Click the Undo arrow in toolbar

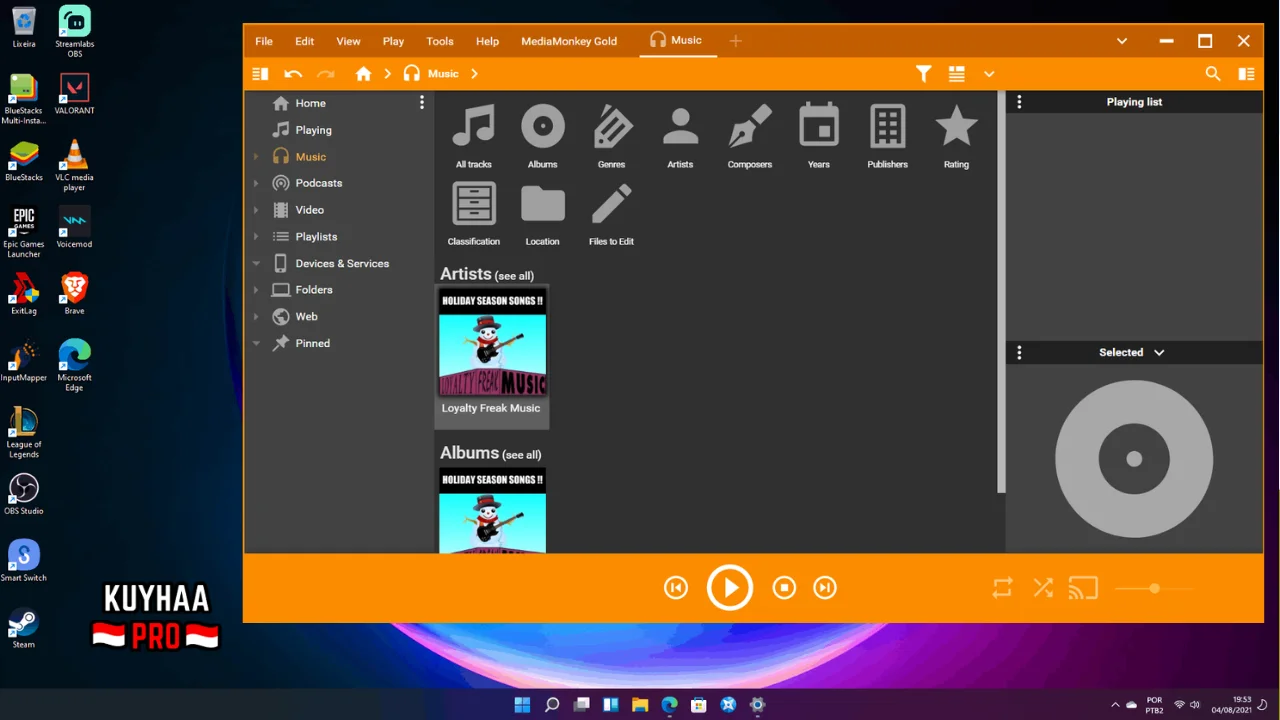click(293, 74)
